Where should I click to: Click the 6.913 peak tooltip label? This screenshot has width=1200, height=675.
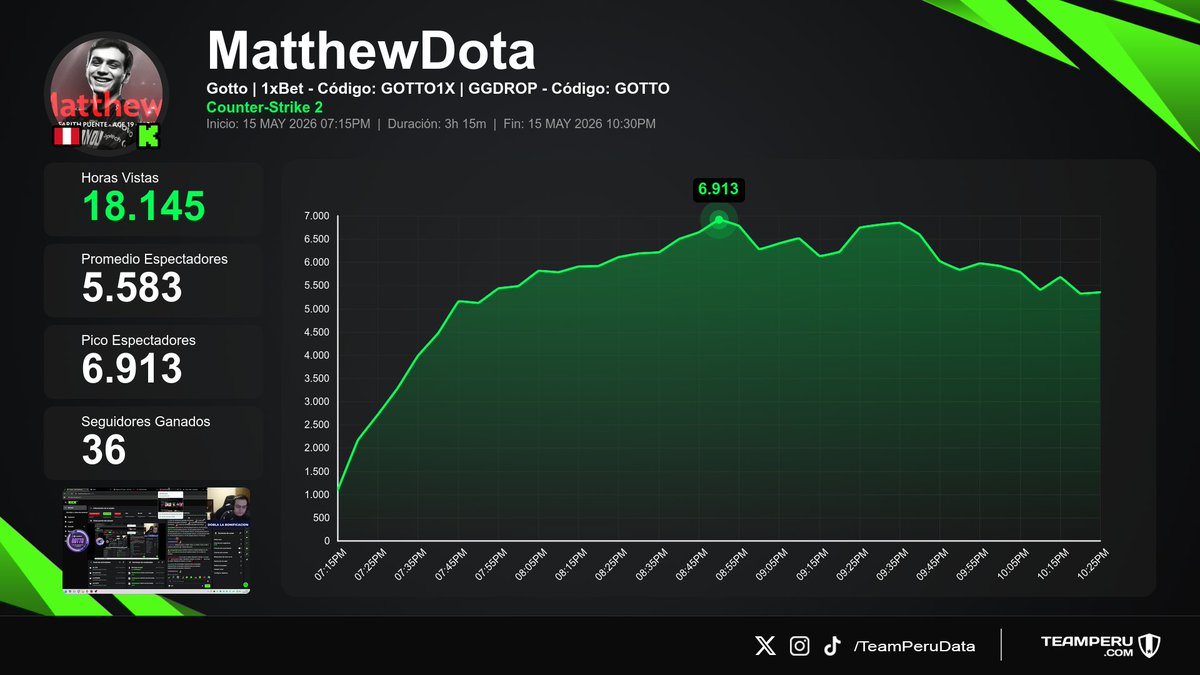pyautogui.click(x=718, y=188)
